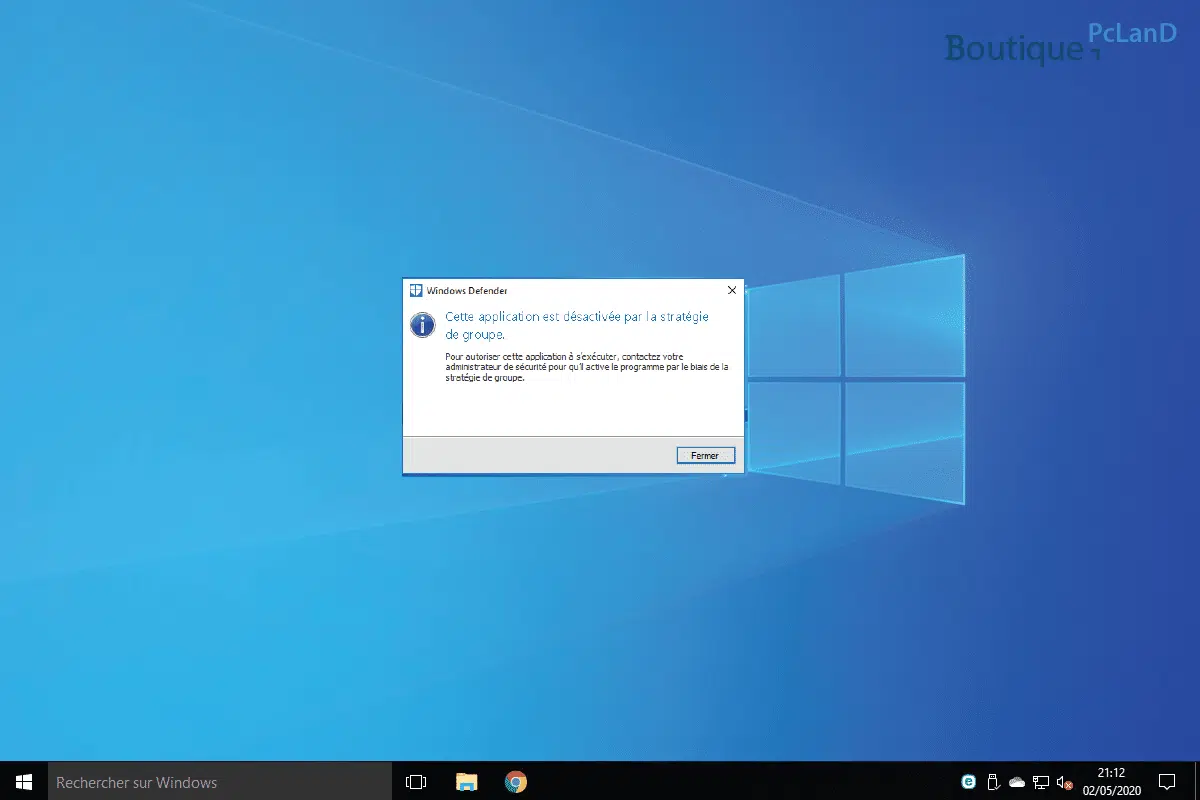Click the ESET tray icon
The height and width of the screenshot is (800, 1200).
968,782
